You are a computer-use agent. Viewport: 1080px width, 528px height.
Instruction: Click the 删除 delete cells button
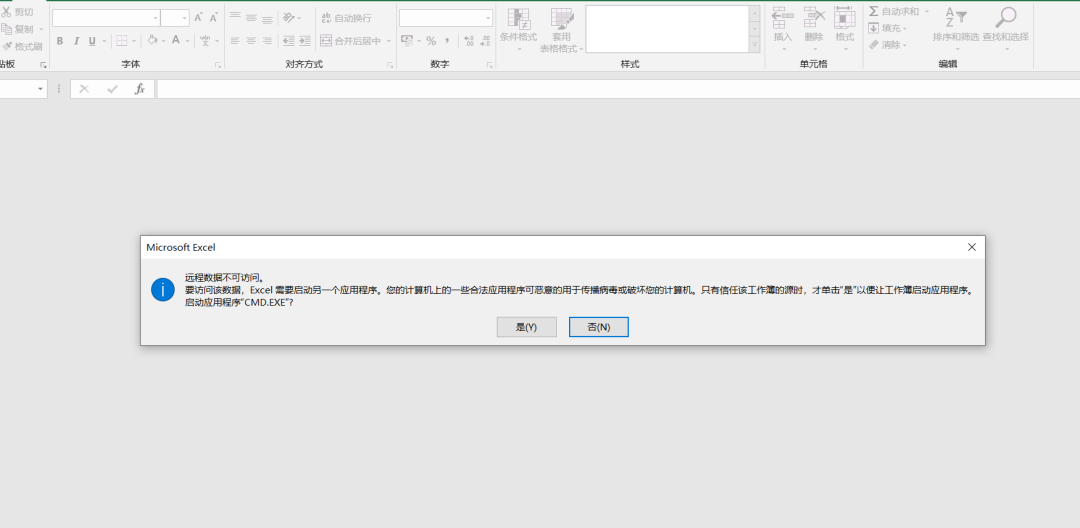tap(814, 30)
